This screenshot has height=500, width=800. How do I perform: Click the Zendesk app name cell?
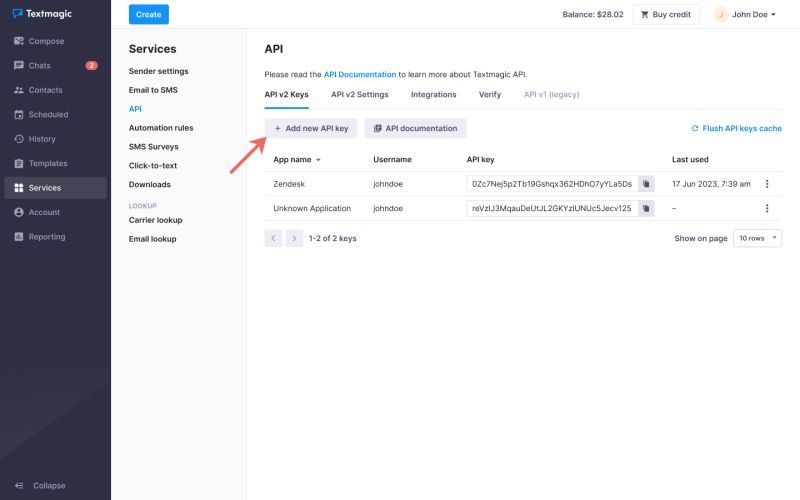coord(289,184)
